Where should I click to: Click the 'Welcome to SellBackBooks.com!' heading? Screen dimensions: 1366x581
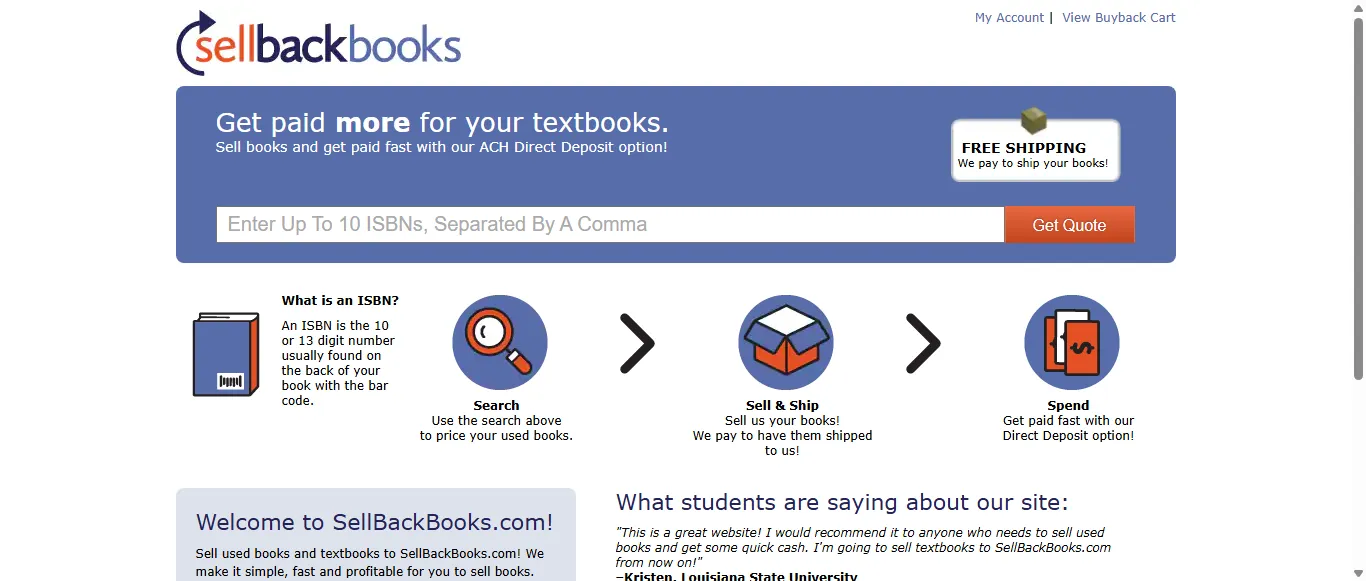tap(375, 522)
